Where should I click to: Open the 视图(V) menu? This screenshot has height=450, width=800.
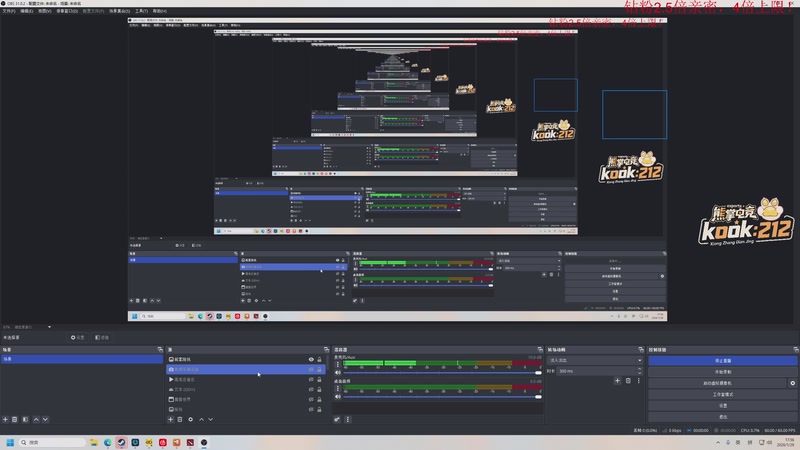tap(45, 11)
